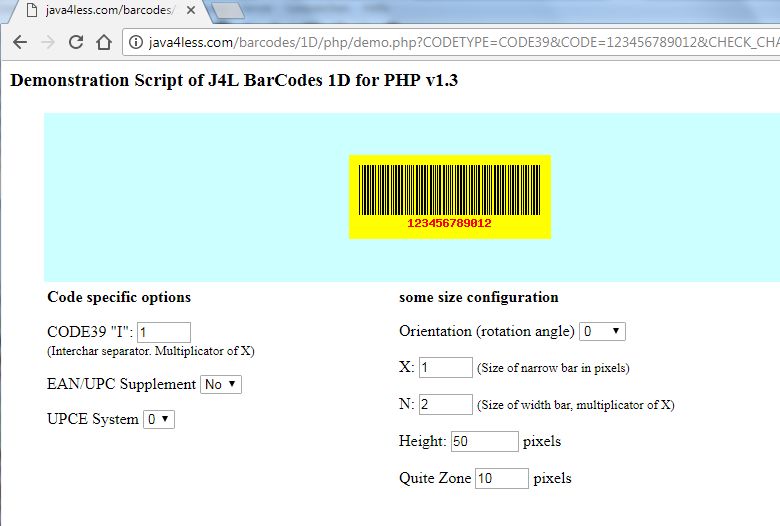
Task: Open the UPCE System dropdown
Action: [x=159, y=419]
